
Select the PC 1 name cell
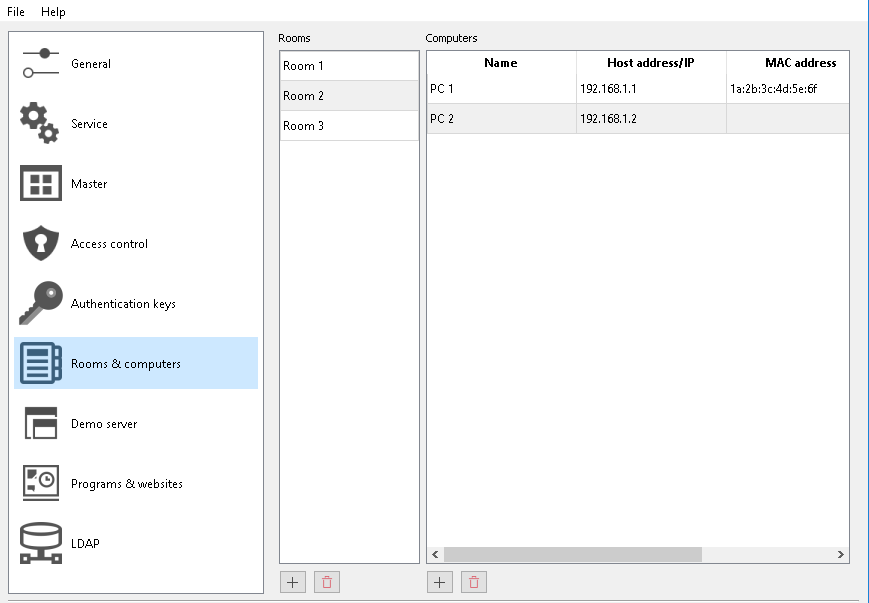point(501,89)
